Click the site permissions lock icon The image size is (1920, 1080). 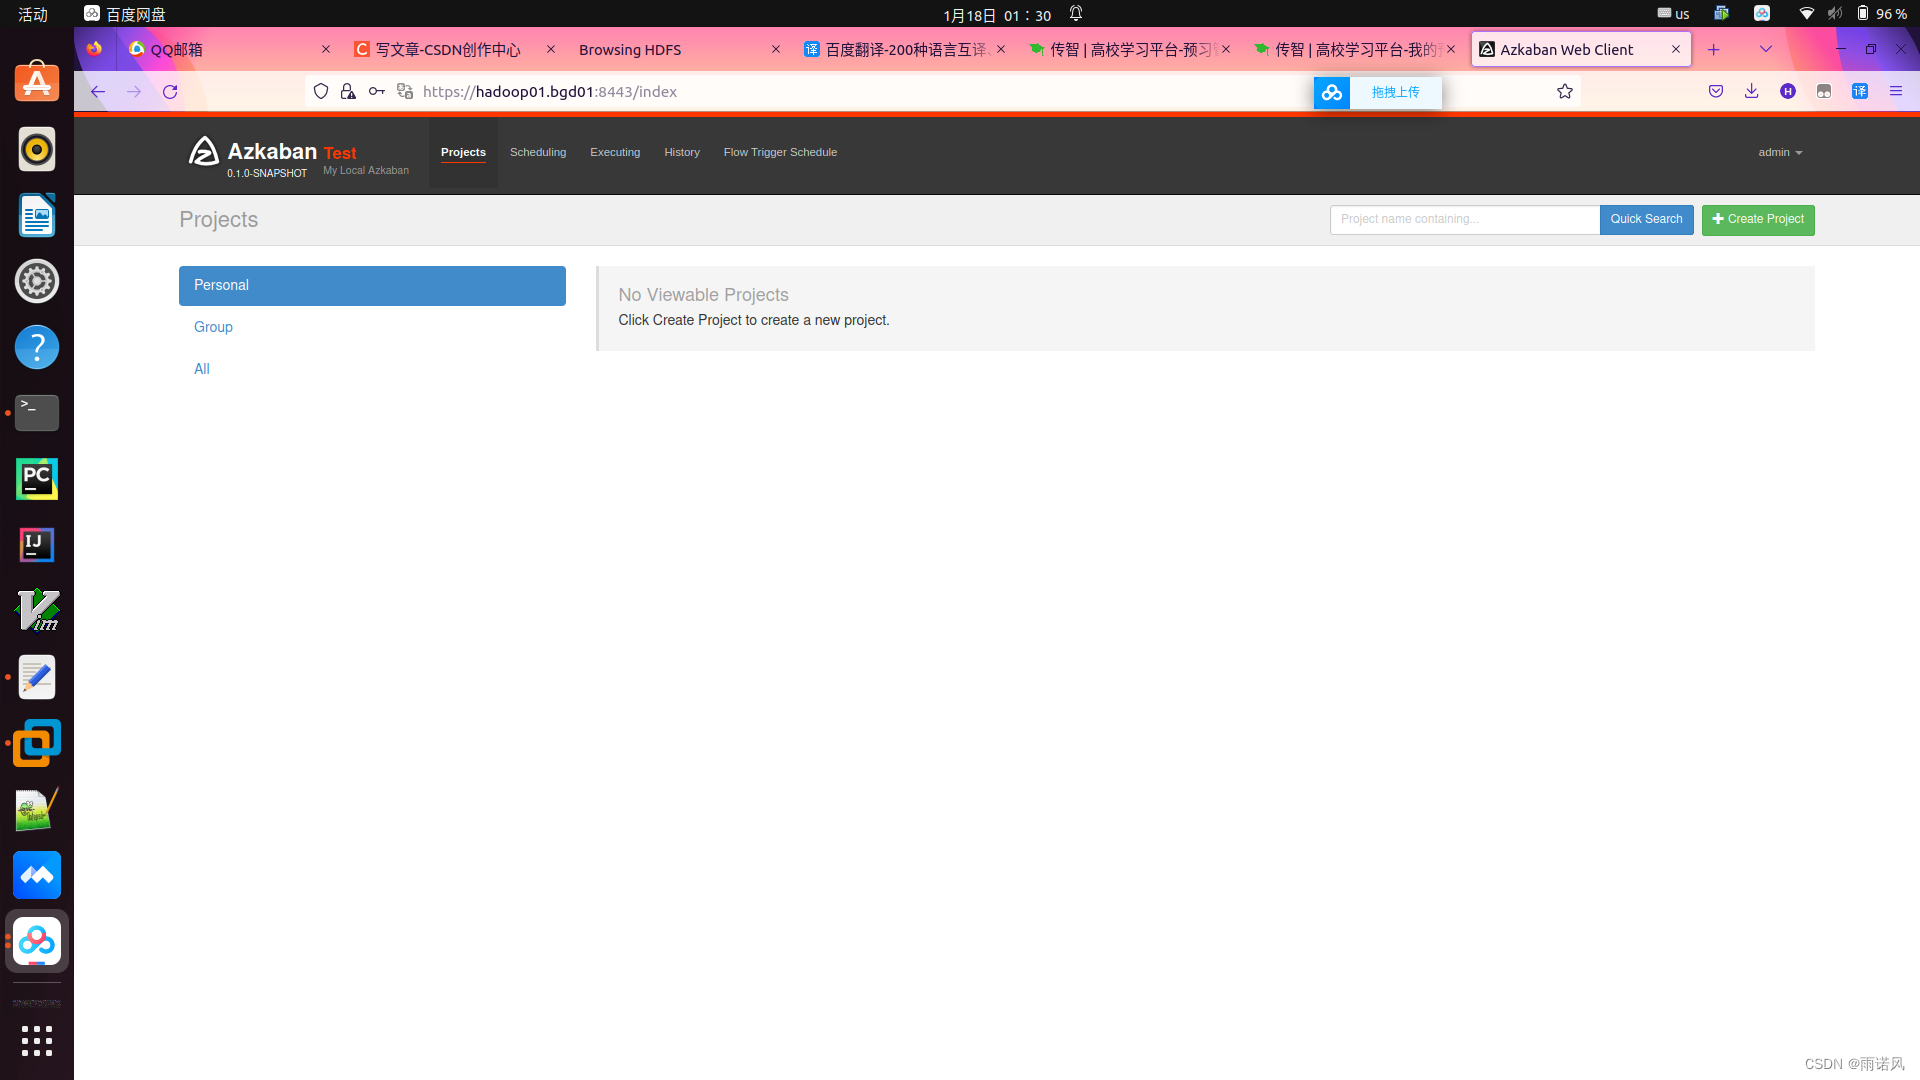point(348,92)
